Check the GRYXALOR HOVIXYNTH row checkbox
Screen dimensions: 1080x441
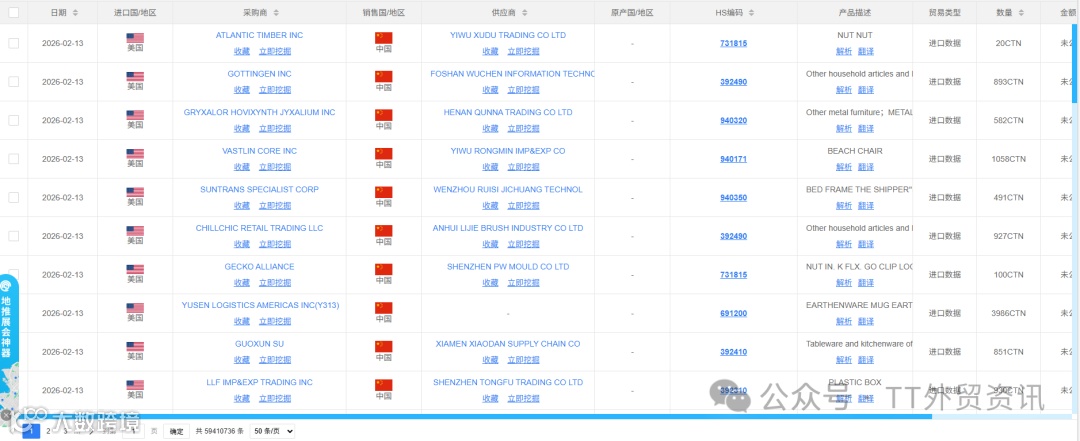14,120
